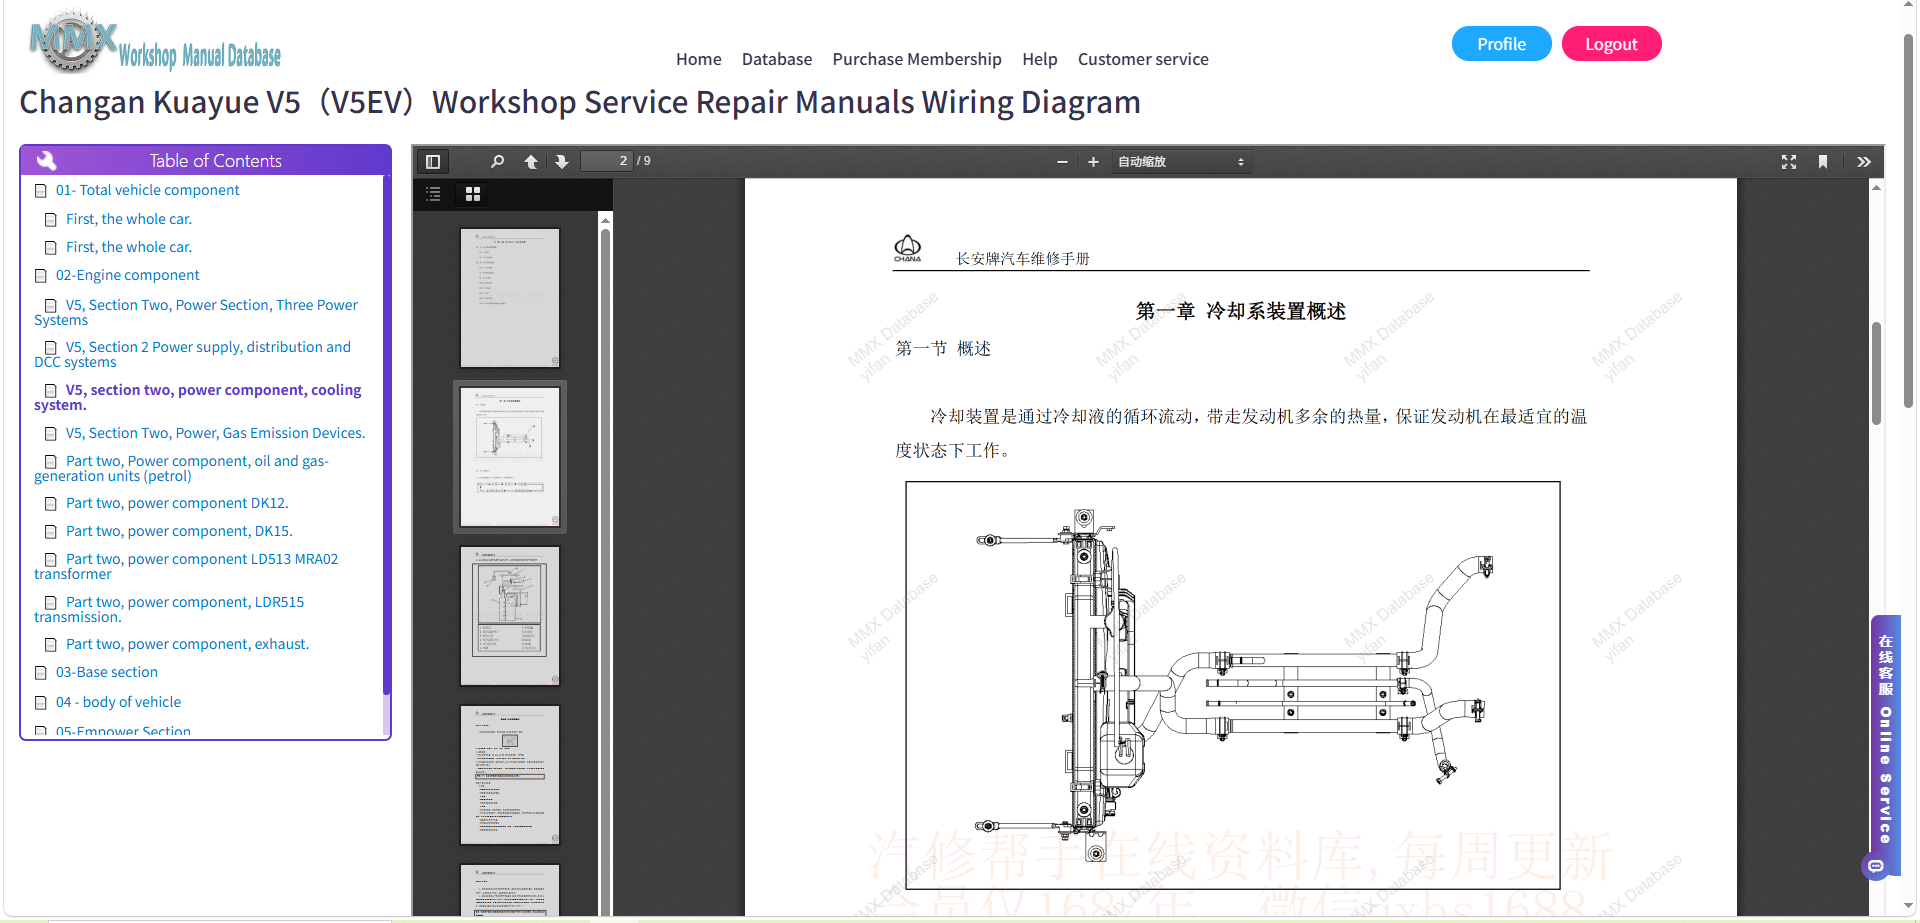Click document icon beside 'power component DK12'

pos(51,503)
